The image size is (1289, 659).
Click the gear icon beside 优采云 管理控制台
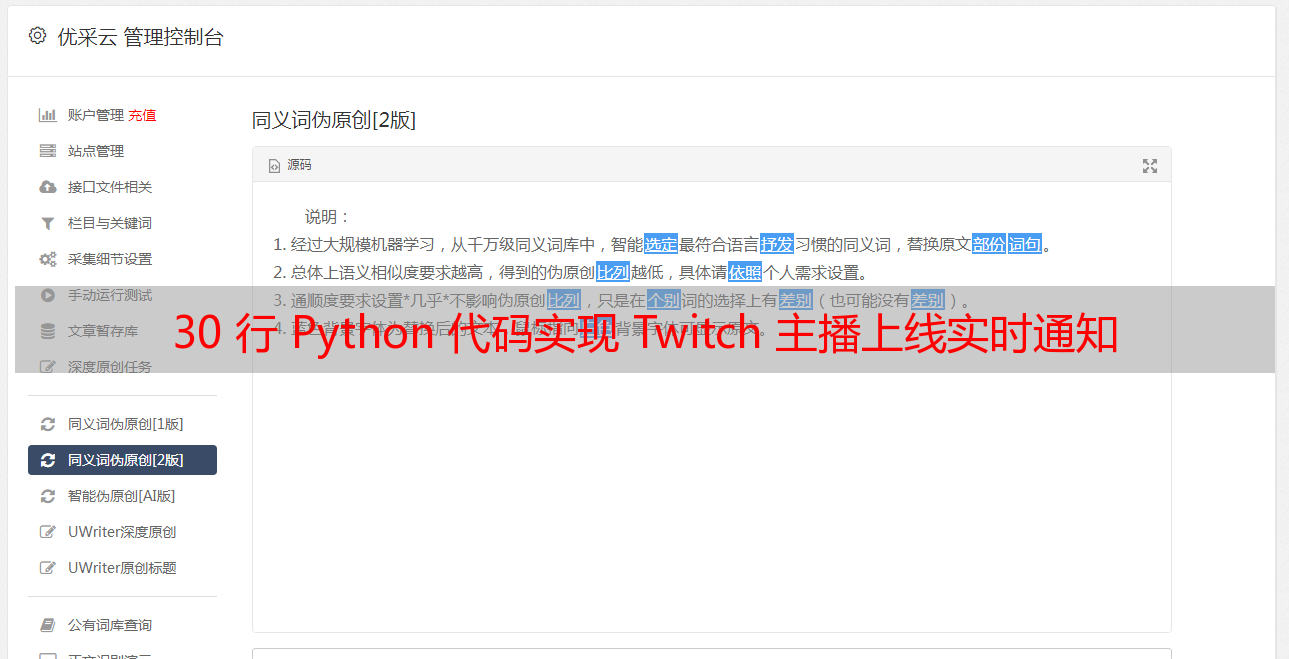[37, 37]
